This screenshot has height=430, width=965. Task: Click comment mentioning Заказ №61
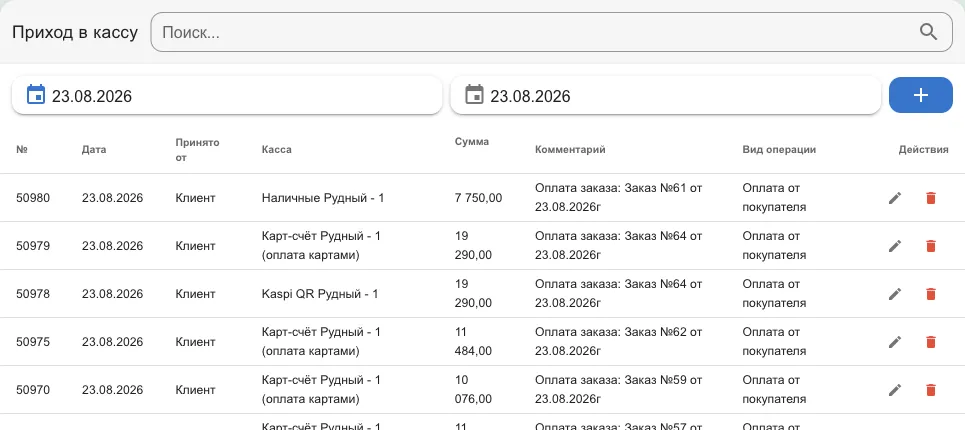pyautogui.click(x=619, y=197)
